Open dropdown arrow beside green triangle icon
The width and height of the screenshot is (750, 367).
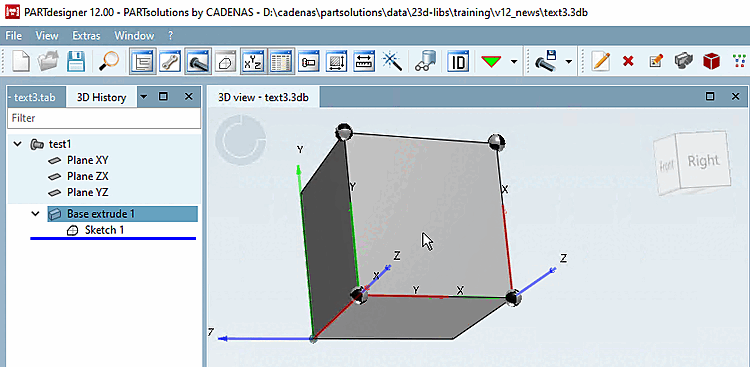pos(514,62)
